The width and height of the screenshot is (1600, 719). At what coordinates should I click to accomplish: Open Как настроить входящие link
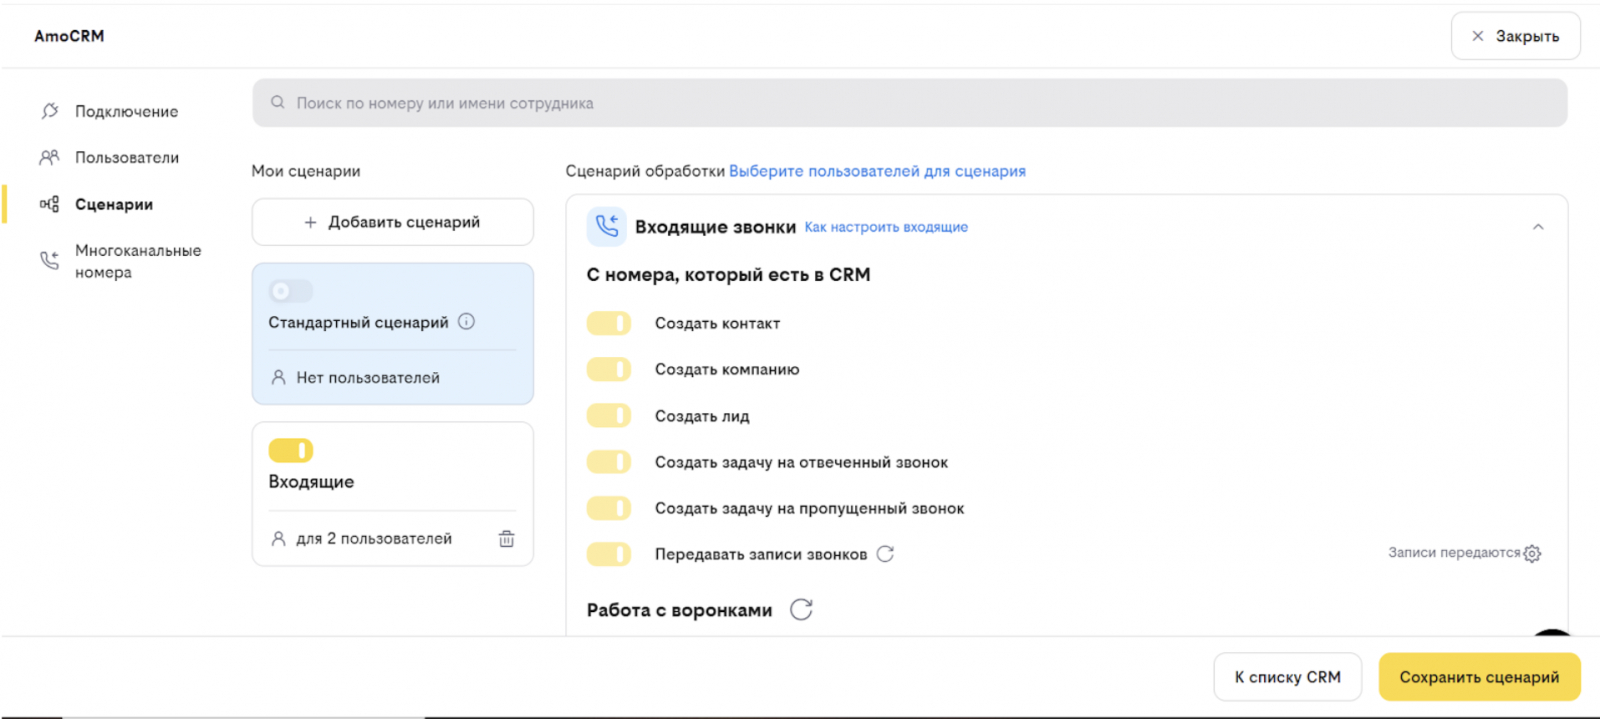pos(886,227)
